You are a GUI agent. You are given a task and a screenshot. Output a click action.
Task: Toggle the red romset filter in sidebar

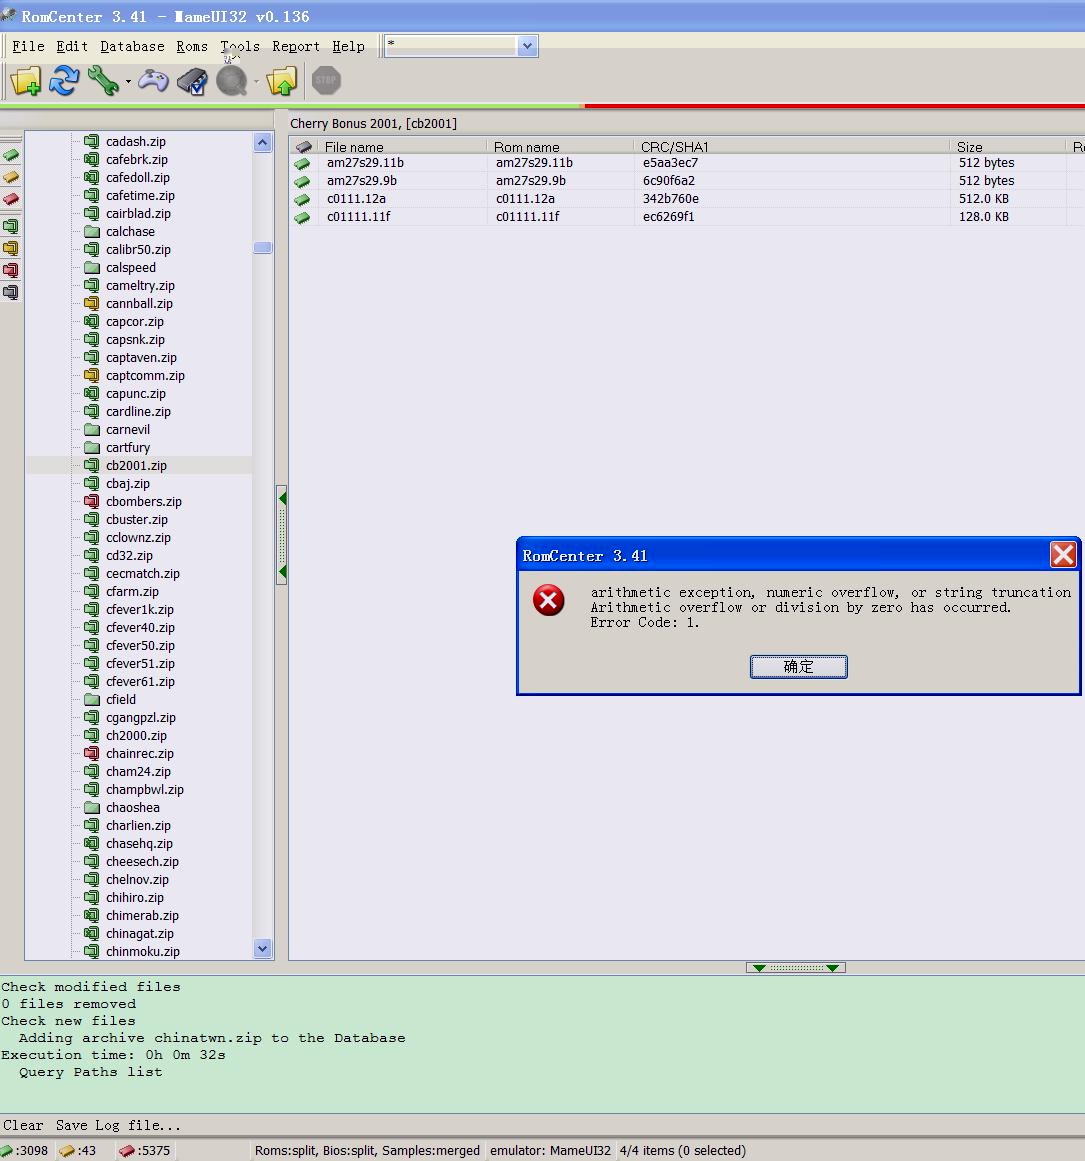pos(10,270)
